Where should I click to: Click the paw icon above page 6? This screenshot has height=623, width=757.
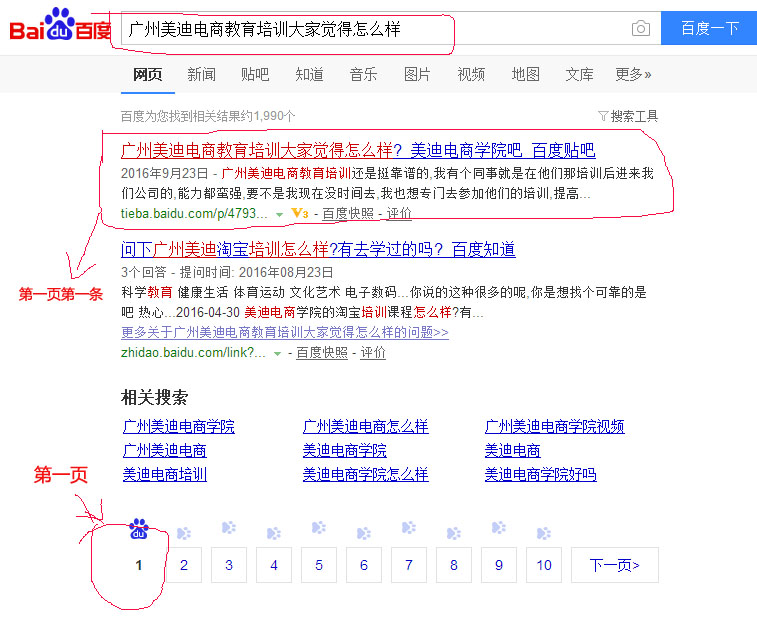tap(364, 533)
